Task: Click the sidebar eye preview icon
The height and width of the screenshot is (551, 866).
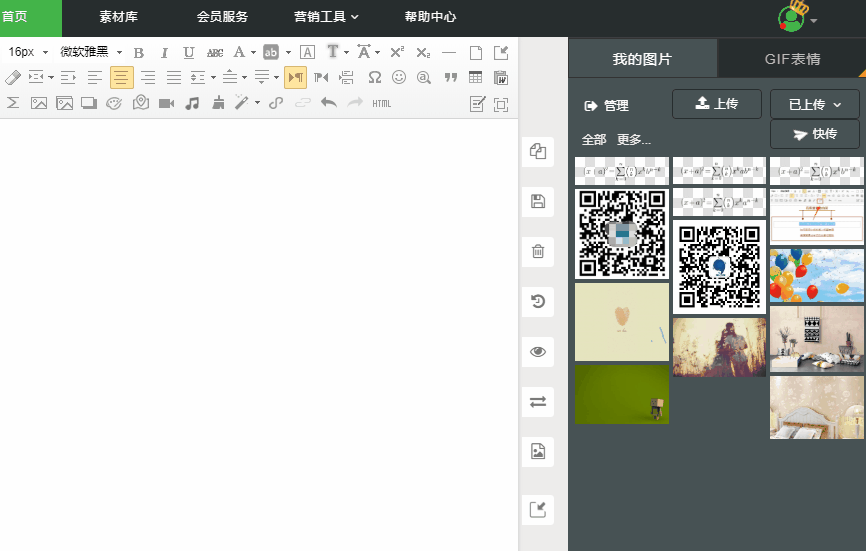Action: tap(538, 352)
